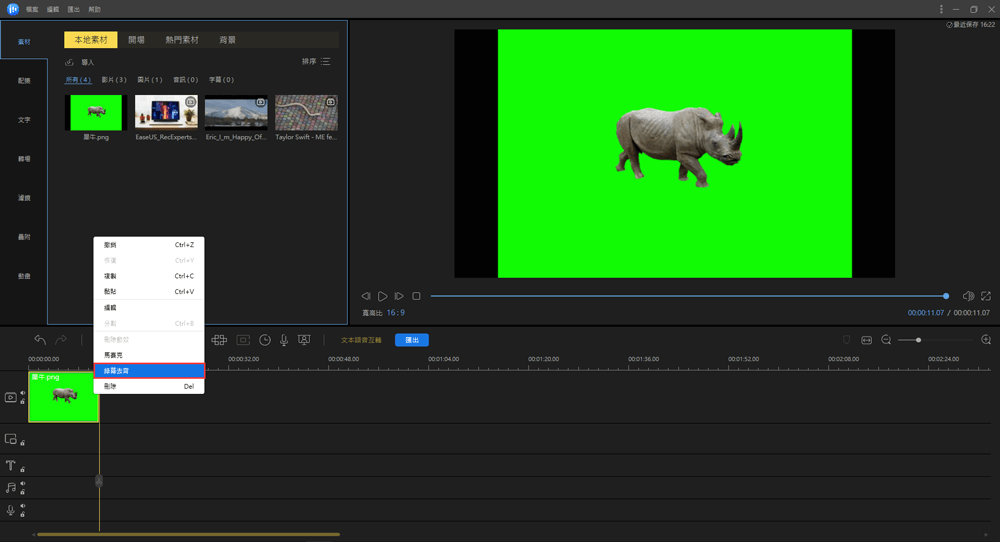Switch to the 熱門素材 tab
Image resolution: width=1000 pixels, height=542 pixels.
(182, 40)
